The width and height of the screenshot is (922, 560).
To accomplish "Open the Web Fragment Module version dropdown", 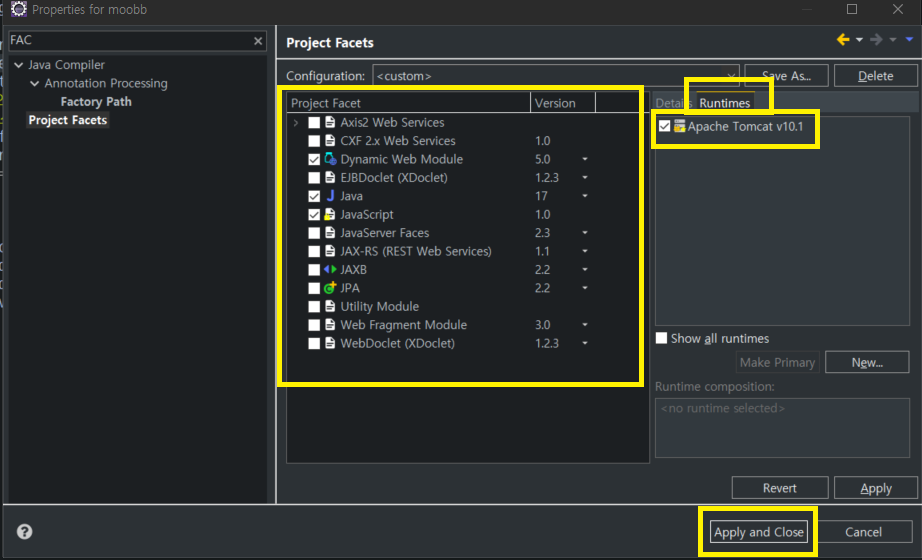I will 584,325.
